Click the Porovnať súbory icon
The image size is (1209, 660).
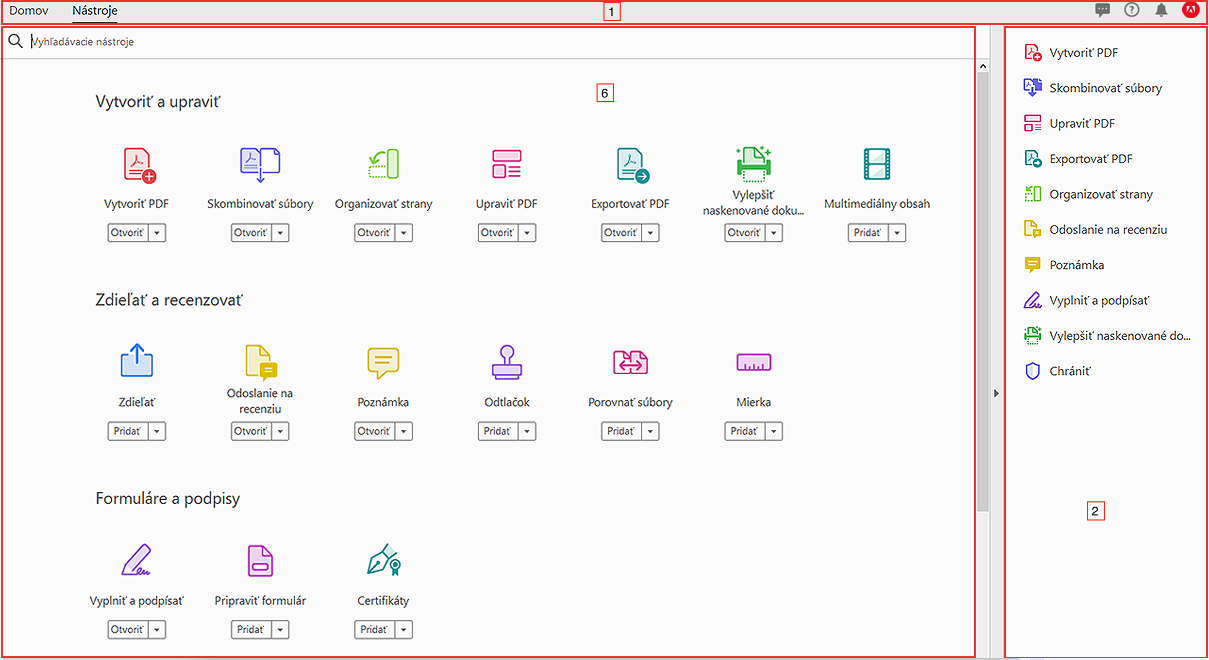pyautogui.click(x=630, y=362)
